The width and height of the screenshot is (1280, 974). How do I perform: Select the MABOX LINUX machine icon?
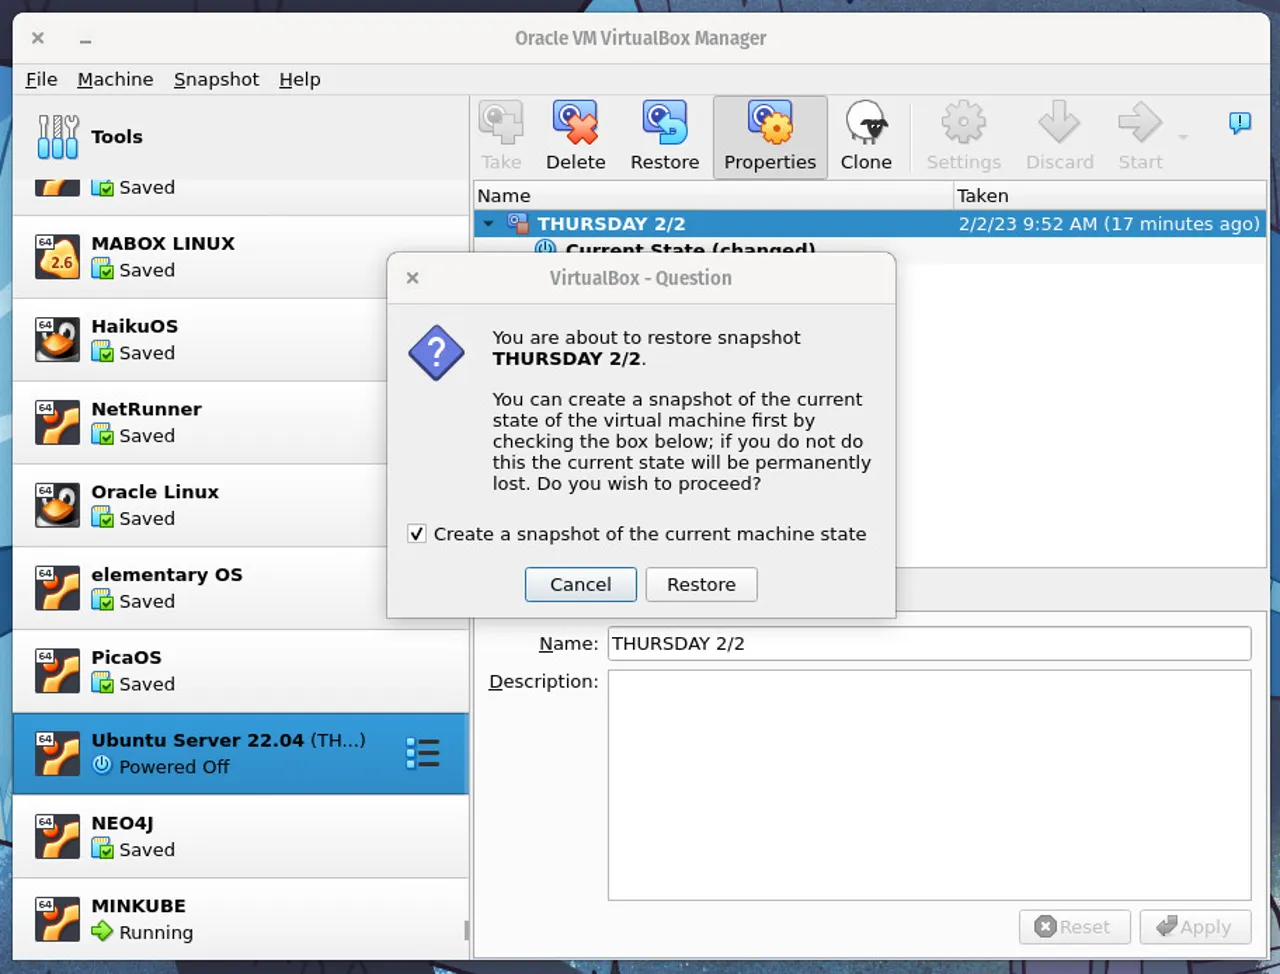pyautogui.click(x=57, y=257)
